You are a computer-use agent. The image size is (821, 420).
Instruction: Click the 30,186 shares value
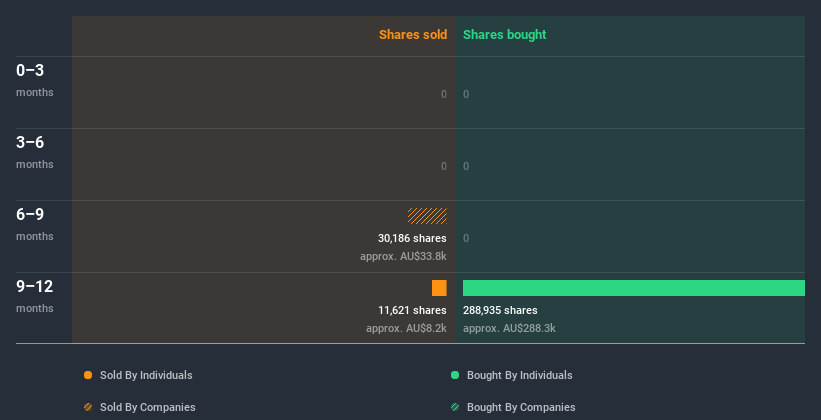pos(413,238)
